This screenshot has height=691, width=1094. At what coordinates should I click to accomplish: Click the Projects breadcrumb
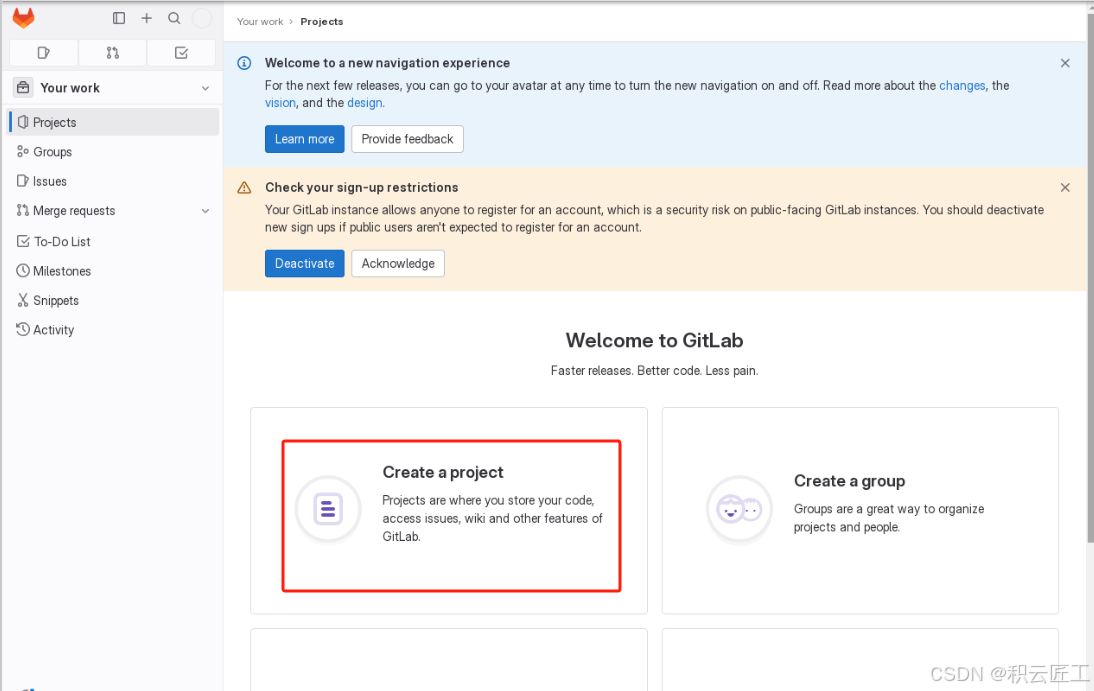pyautogui.click(x=322, y=22)
